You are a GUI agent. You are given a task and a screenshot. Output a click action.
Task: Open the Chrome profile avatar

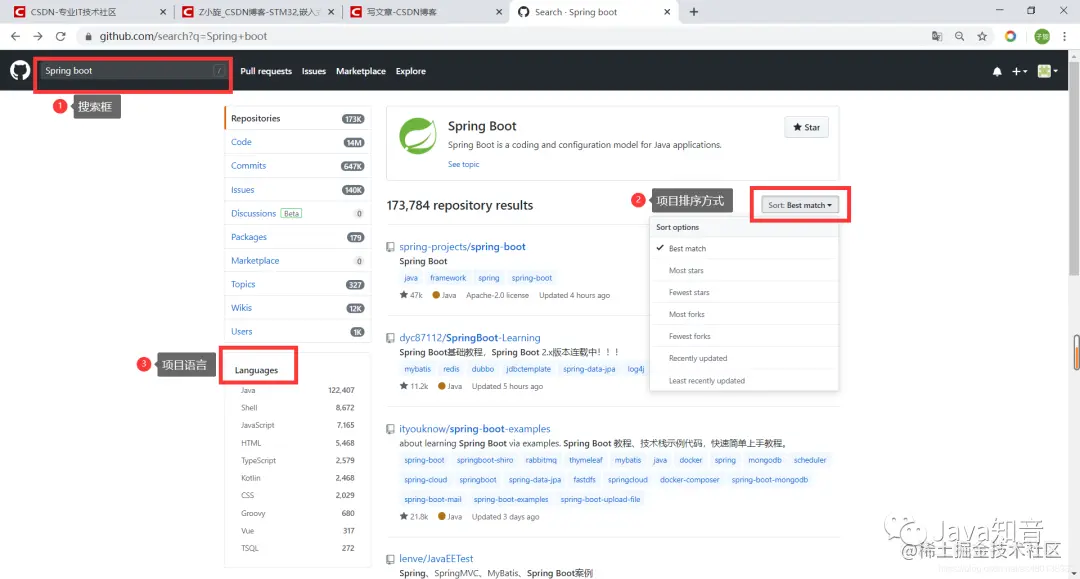pos(1042,36)
